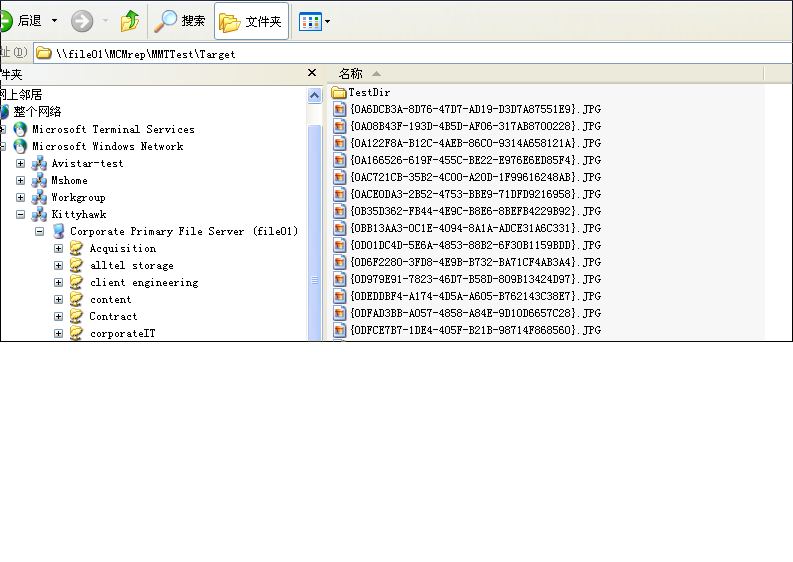Click the Kittyhawk network icon
This screenshot has width=793, height=562.
(39, 214)
